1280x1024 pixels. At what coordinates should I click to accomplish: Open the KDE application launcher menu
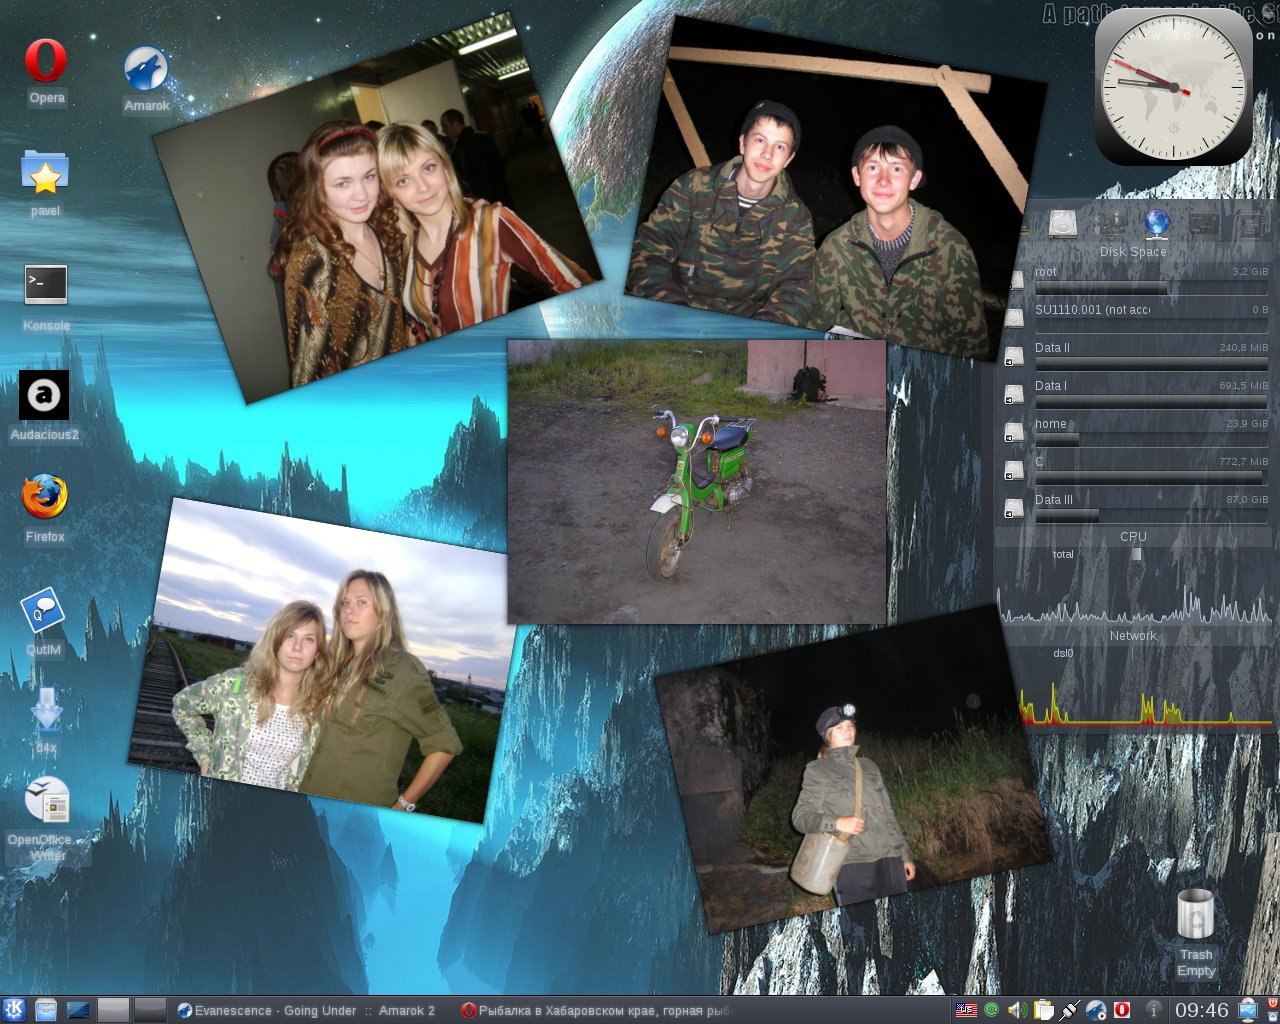tap(14, 1010)
